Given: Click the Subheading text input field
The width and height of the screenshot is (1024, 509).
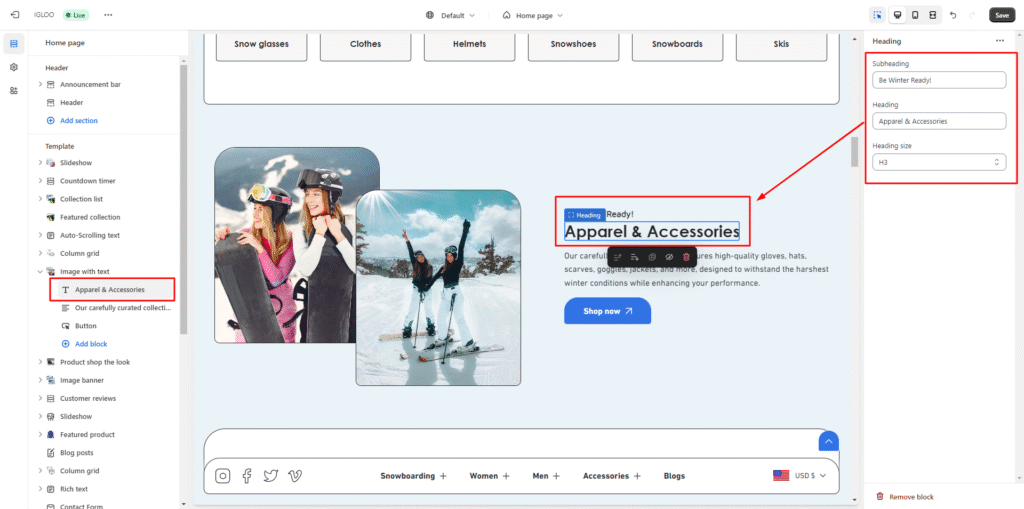Looking at the screenshot, I should (x=938, y=79).
